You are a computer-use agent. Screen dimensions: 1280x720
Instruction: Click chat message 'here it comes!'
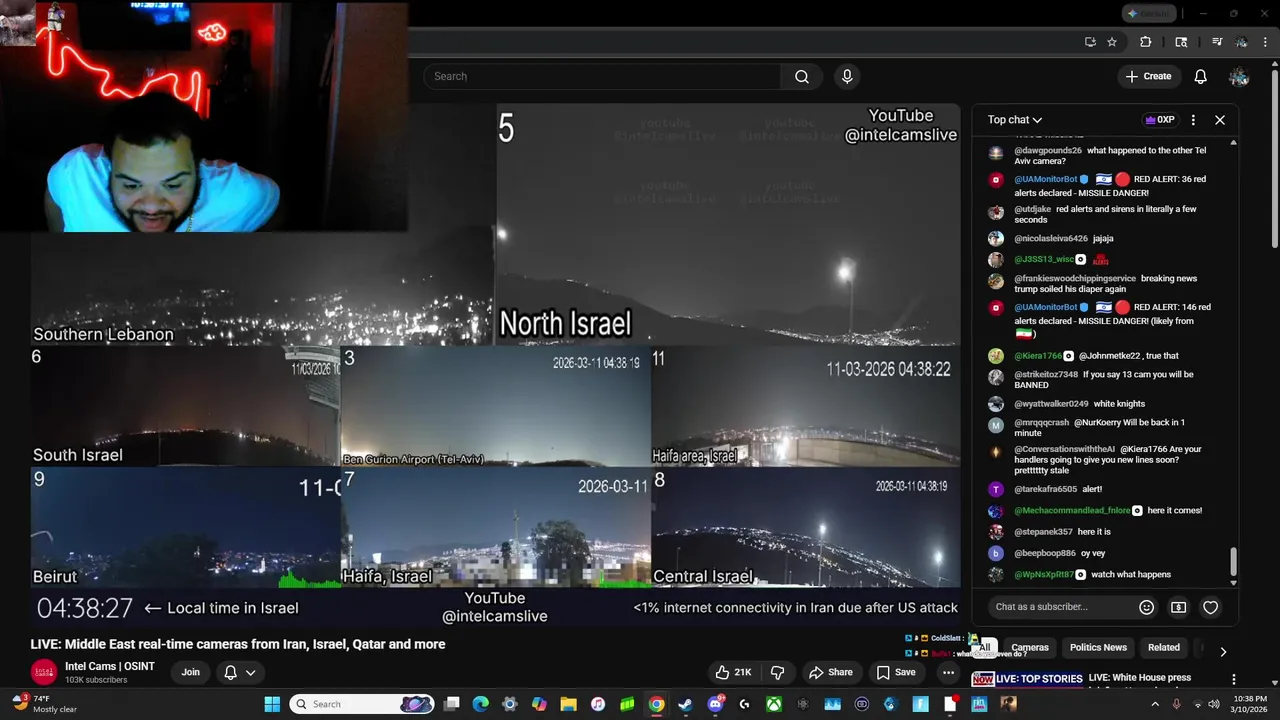coord(1175,511)
